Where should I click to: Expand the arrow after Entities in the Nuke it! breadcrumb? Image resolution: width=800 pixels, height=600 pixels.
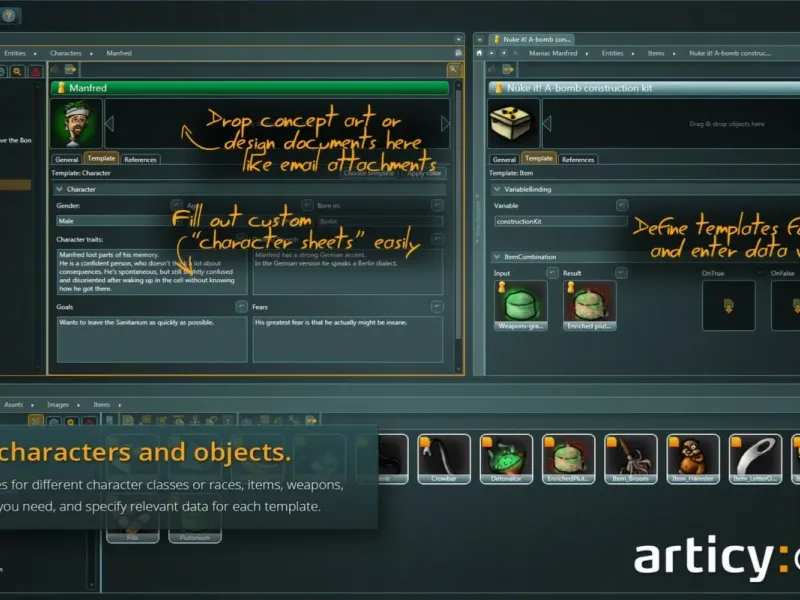pyautogui.click(x=633, y=54)
